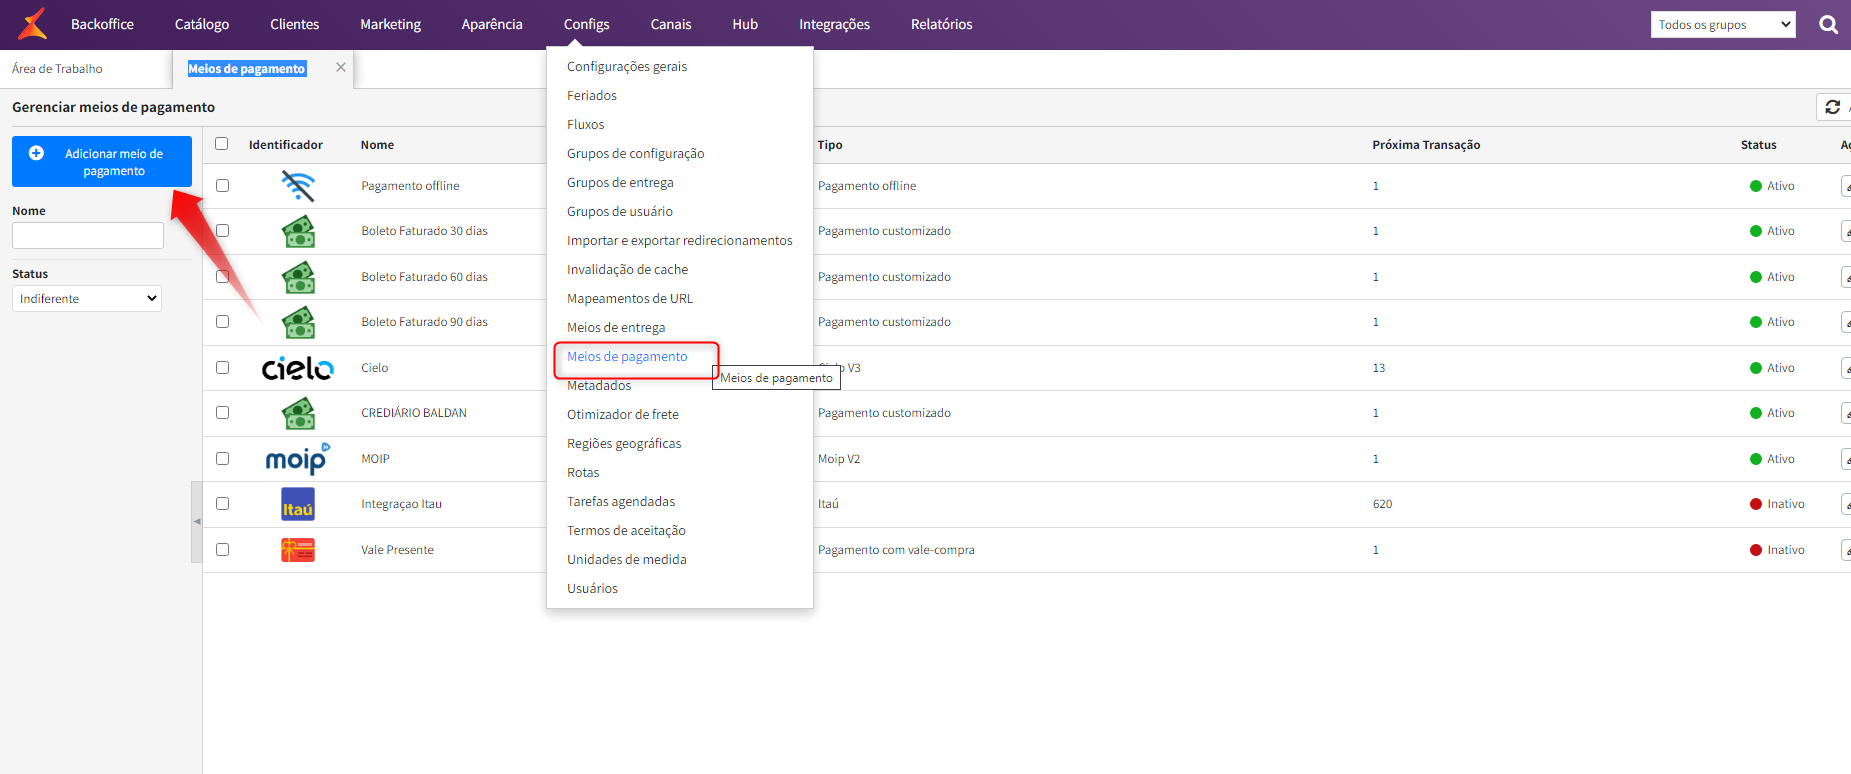Sort by the Status column header
Image resolution: width=1851 pixels, height=774 pixels.
[x=1759, y=145]
